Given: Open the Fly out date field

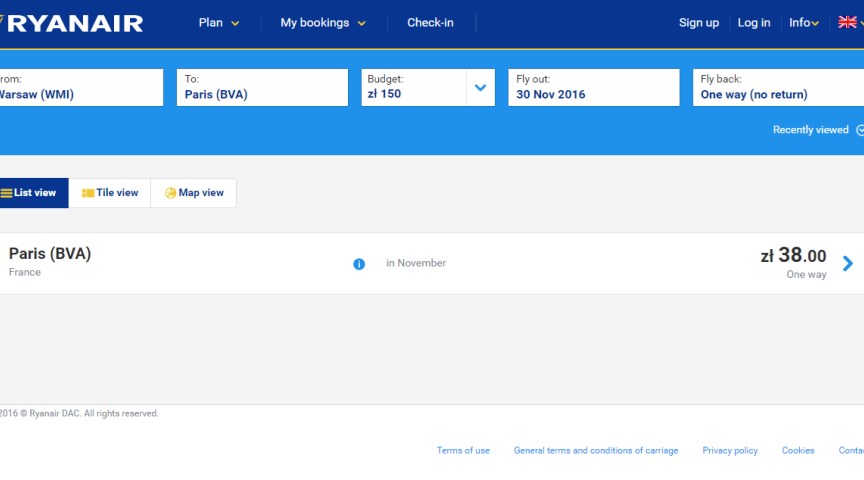Looking at the screenshot, I should coord(593,87).
